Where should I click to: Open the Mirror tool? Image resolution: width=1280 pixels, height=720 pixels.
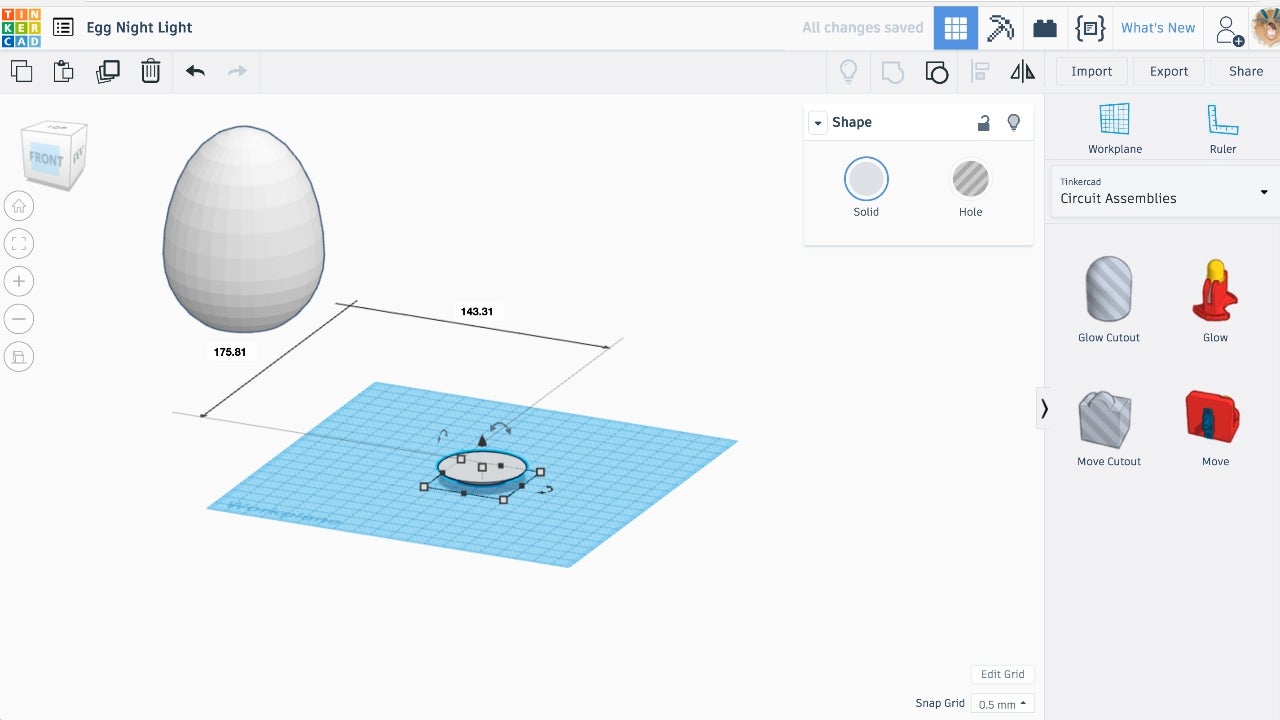point(1022,71)
